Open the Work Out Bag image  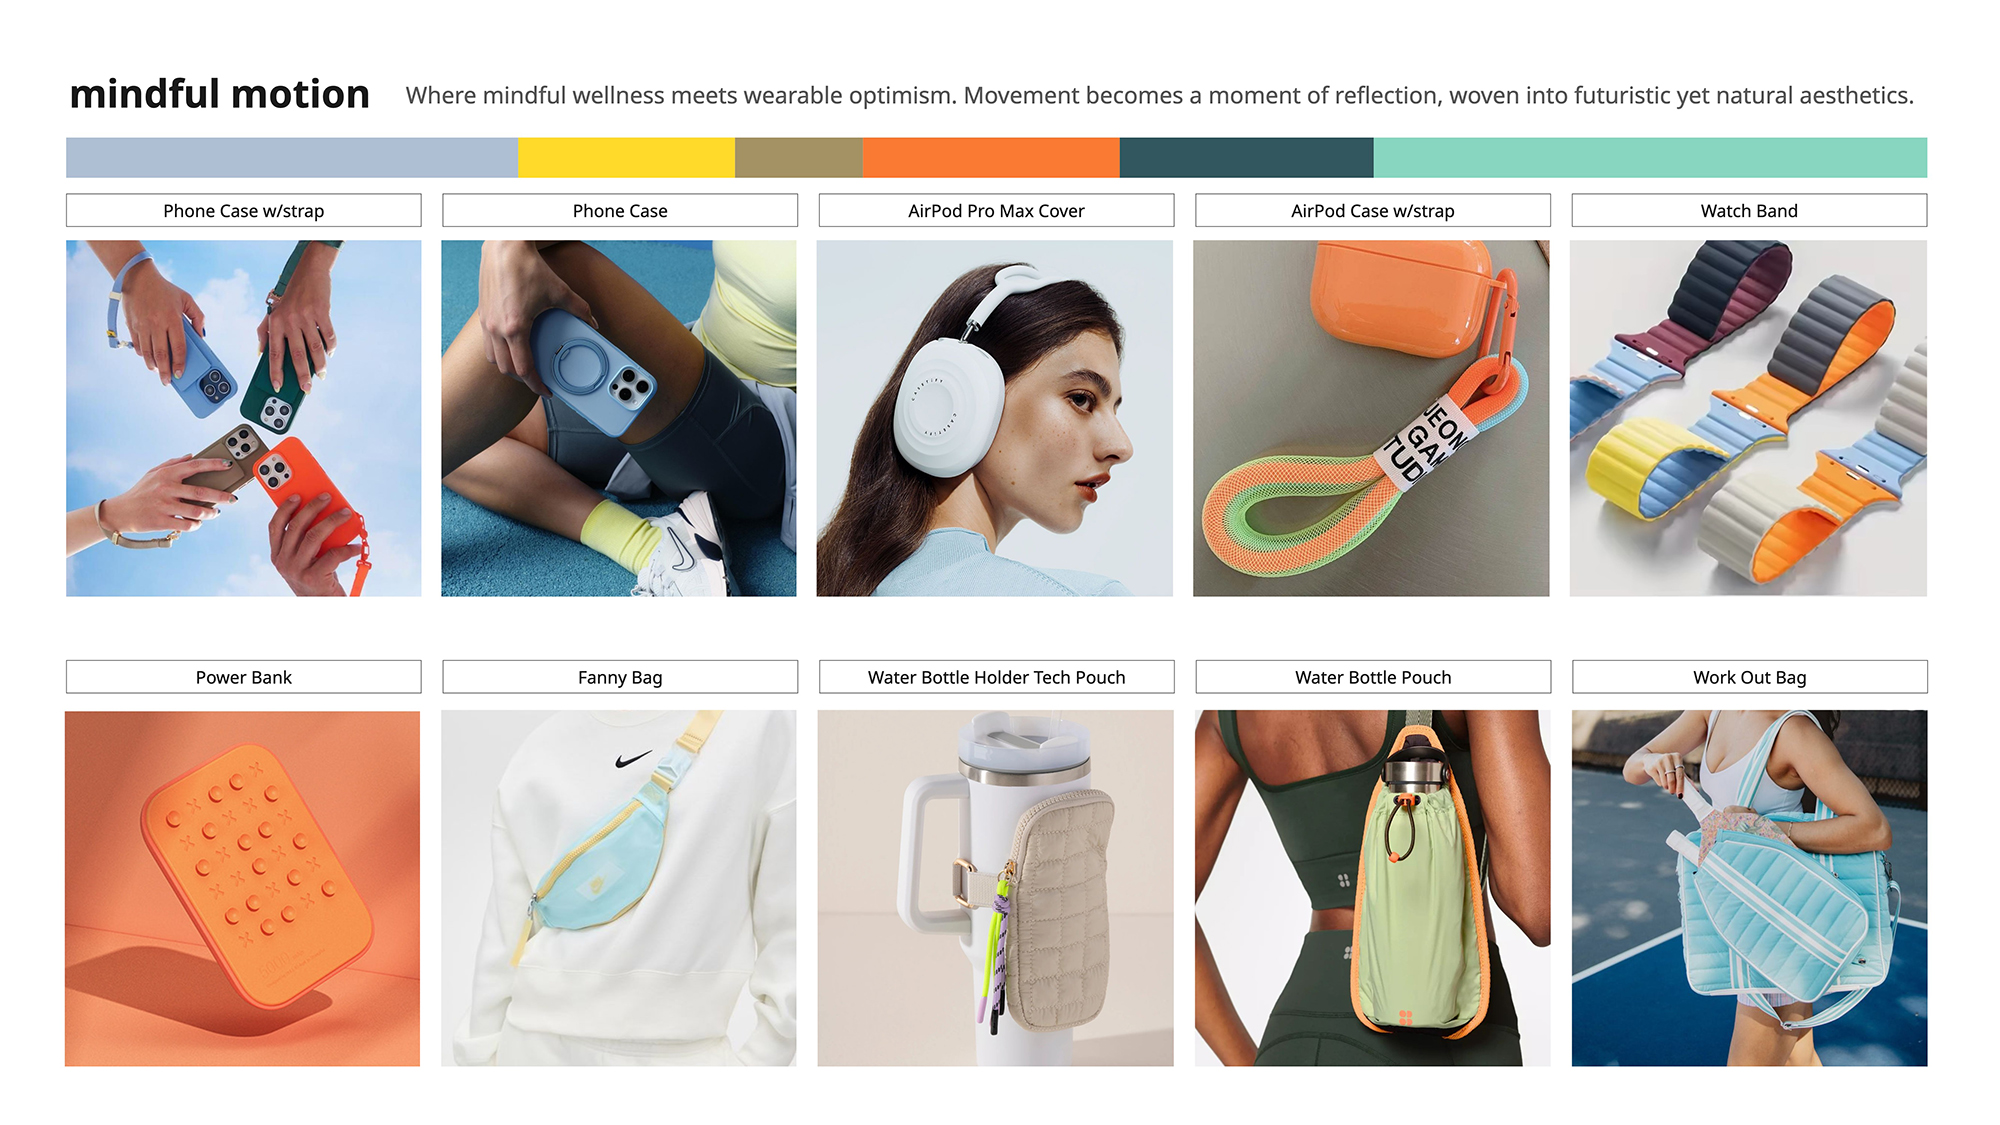point(1749,888)
